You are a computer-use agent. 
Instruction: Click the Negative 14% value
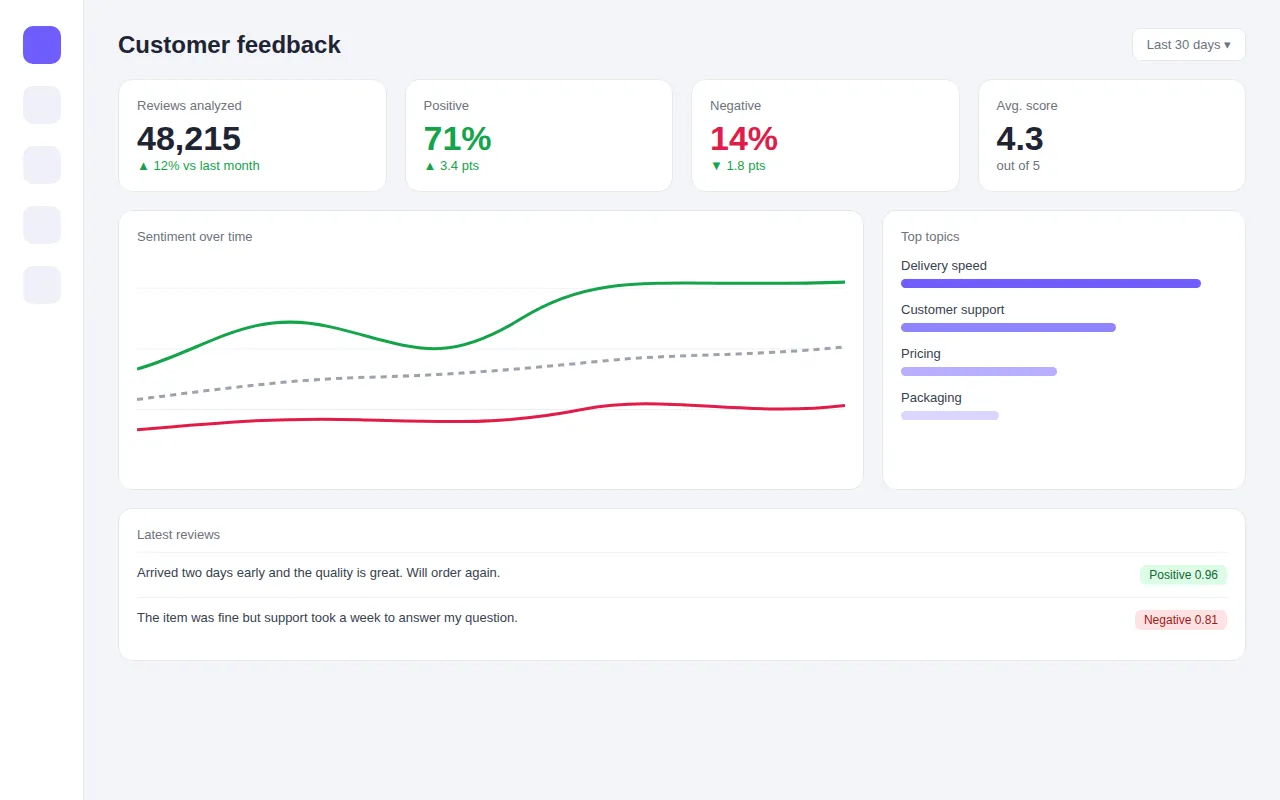pos(744,138)
